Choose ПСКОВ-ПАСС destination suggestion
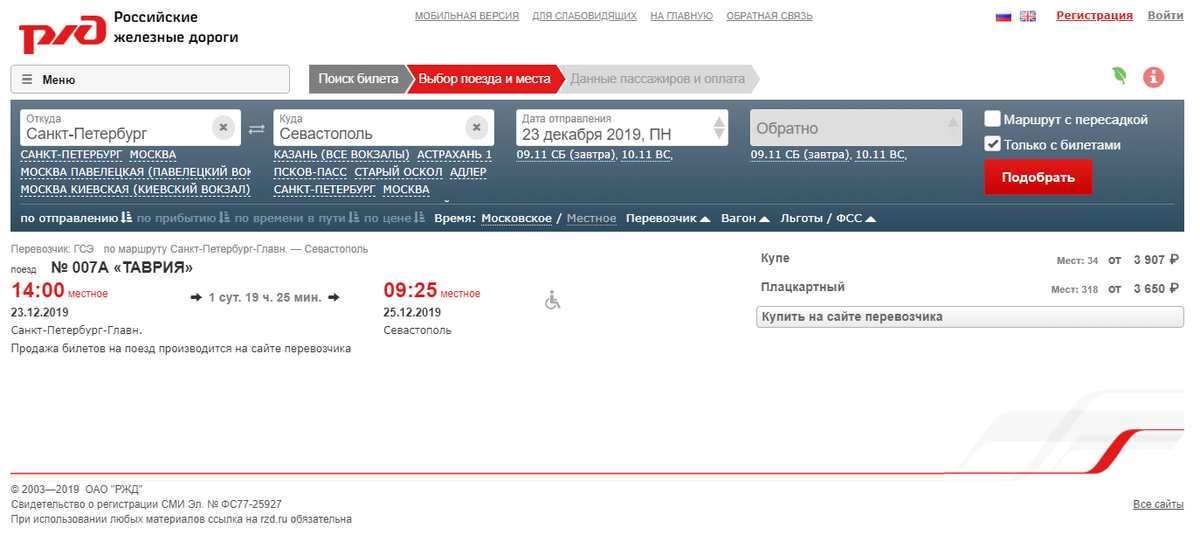1200x542 pixels. pos(311,172)
